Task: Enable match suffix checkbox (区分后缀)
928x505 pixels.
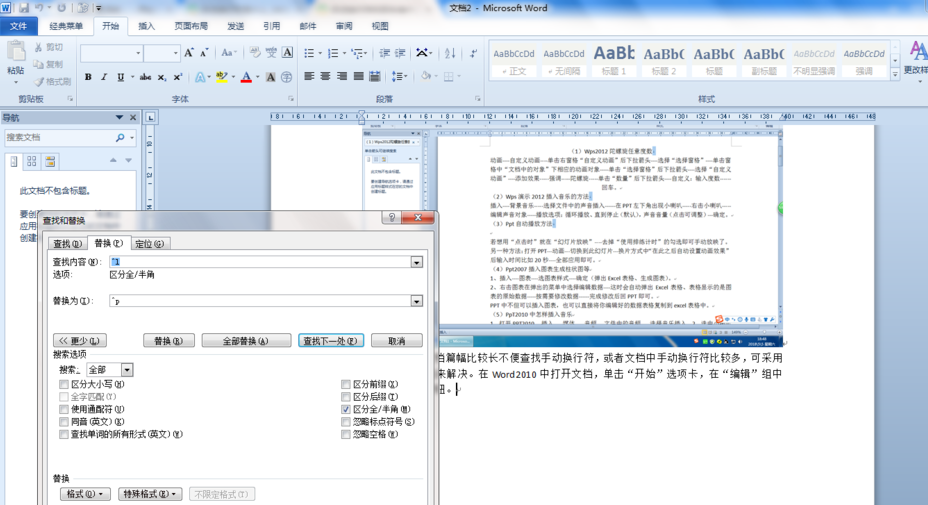Action: (346, 397)
